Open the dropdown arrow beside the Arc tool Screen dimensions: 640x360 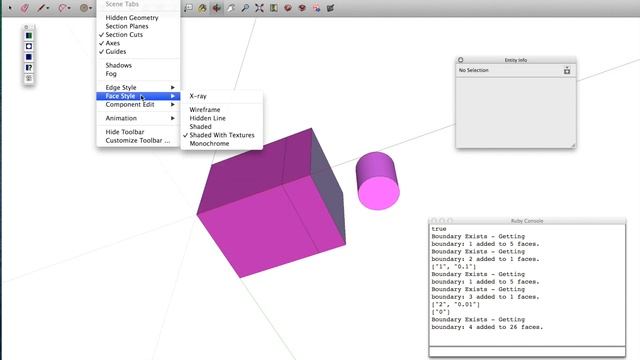tap(69, 8)
